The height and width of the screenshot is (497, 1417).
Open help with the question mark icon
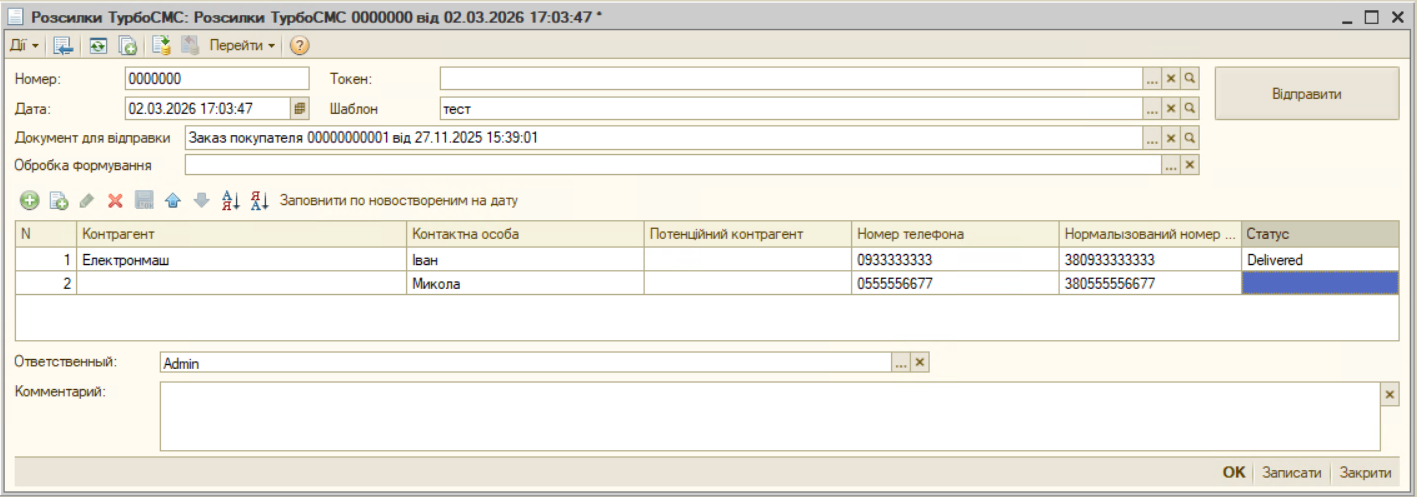[x=299, y=46]
